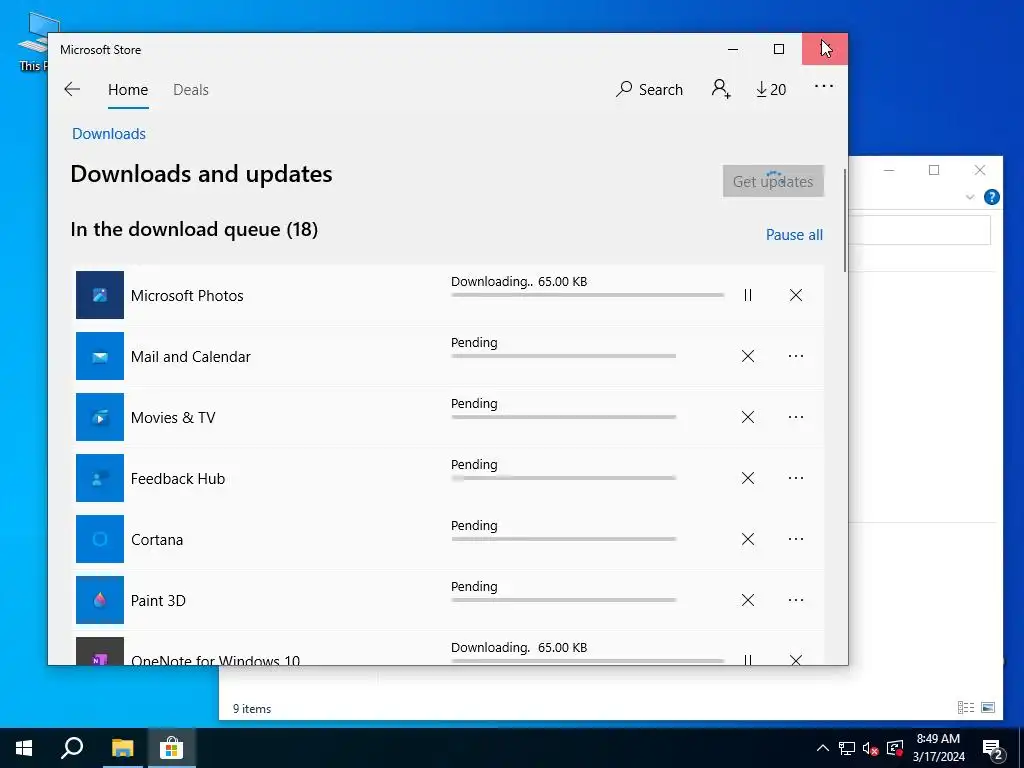Switch File Explorer to large icons view
This screenshot has width=1024, height=768.
[x=988, y=707]
